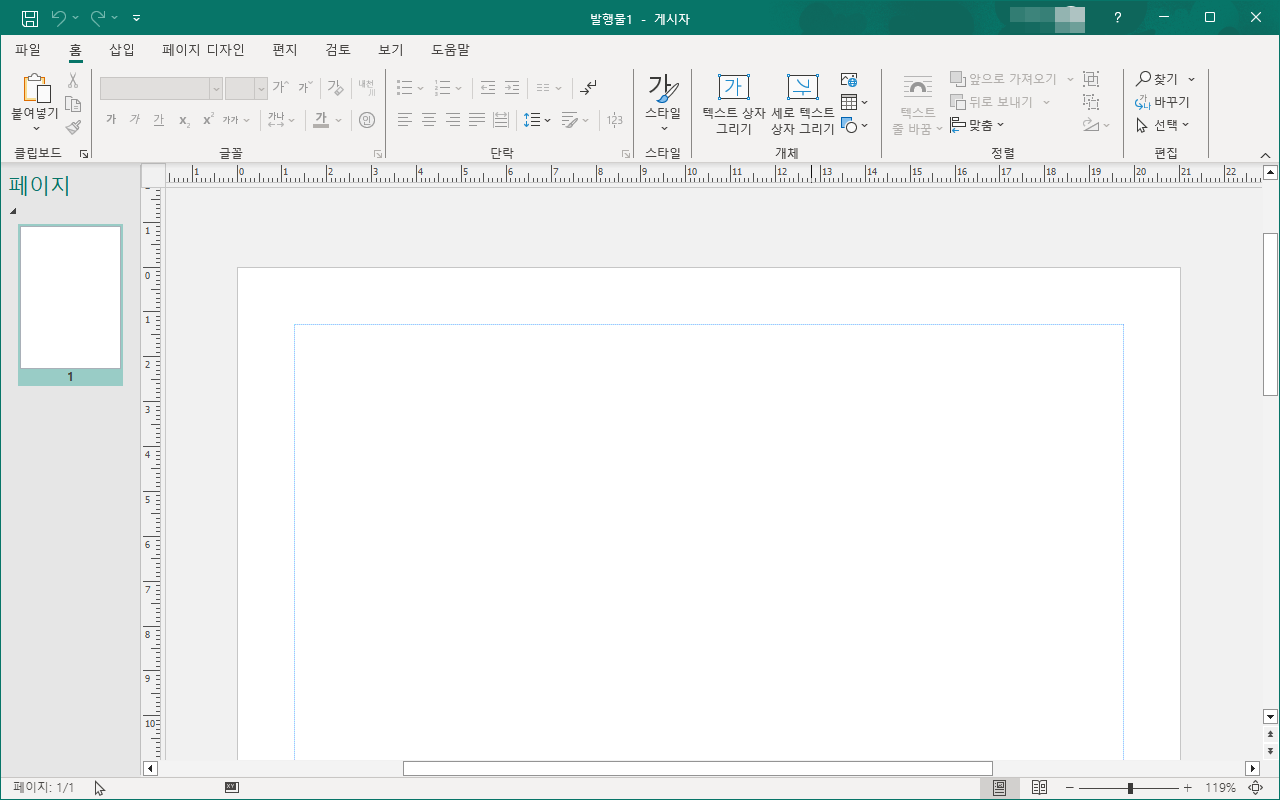Switch to the 삽입 tab
Viewport: 1280px width, 800px height.
tap(122, 49)
